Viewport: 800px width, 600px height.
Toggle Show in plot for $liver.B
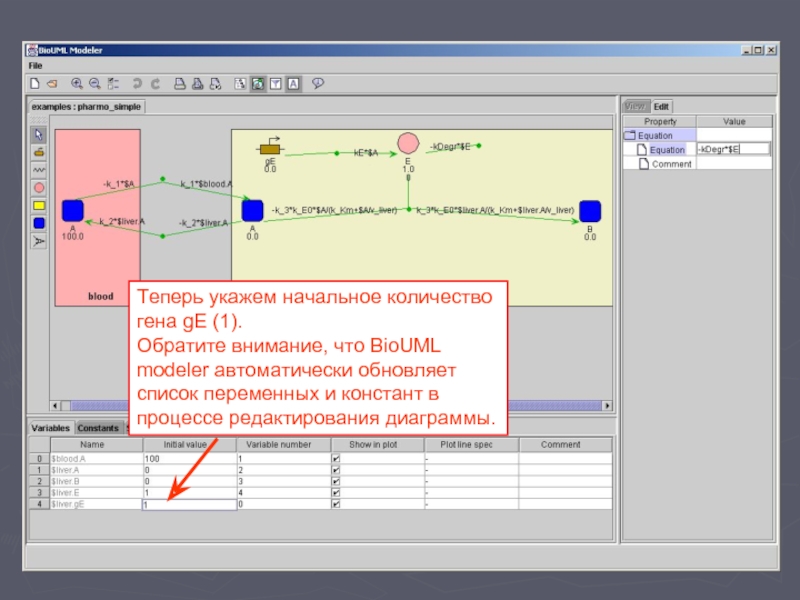pos(335,481)
